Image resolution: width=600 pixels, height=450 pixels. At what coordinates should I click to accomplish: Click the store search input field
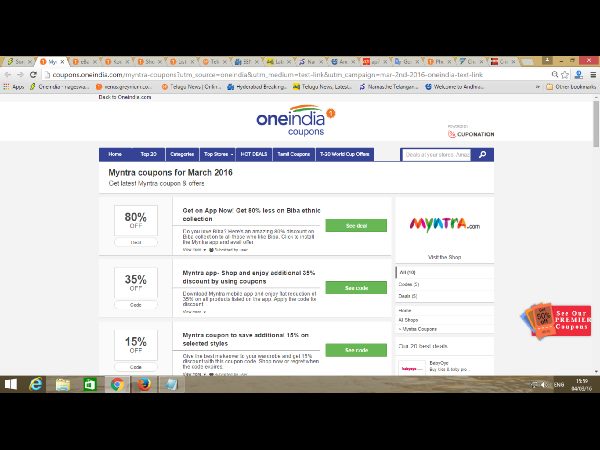click(x=437, y=155)
